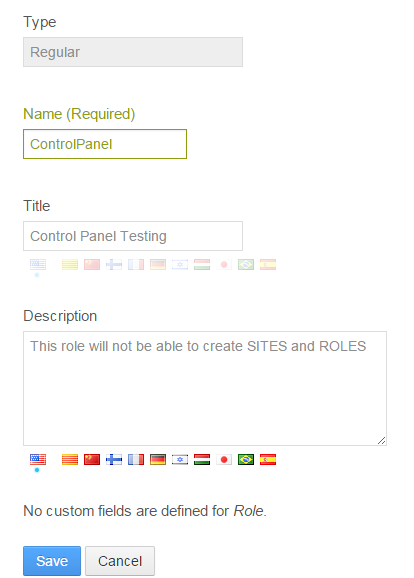The height and width of the screenshot is (578, 414).
Task: Click the Save button
Action: (52, 561)
